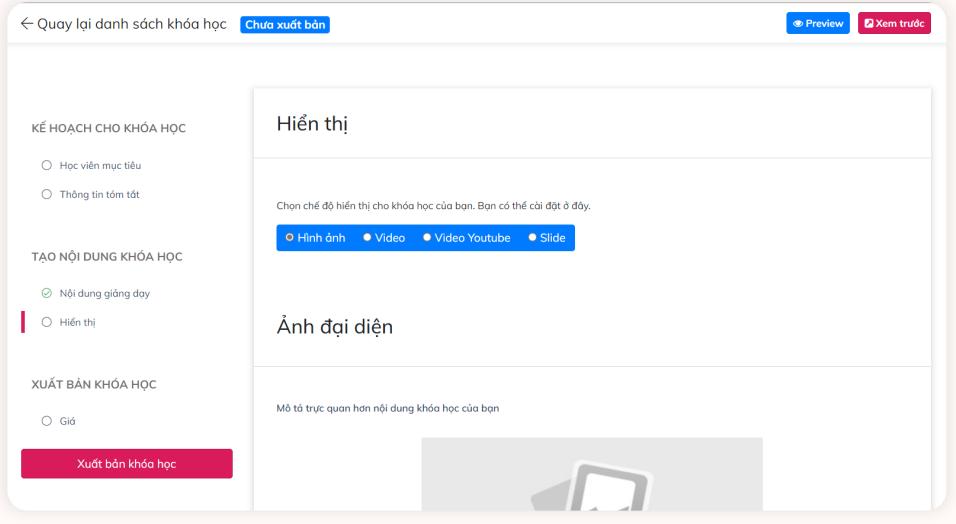The width and height of the screenshot is (956, 524).
Task: Choose the 'Video' display option
Action: coord(384,238)
